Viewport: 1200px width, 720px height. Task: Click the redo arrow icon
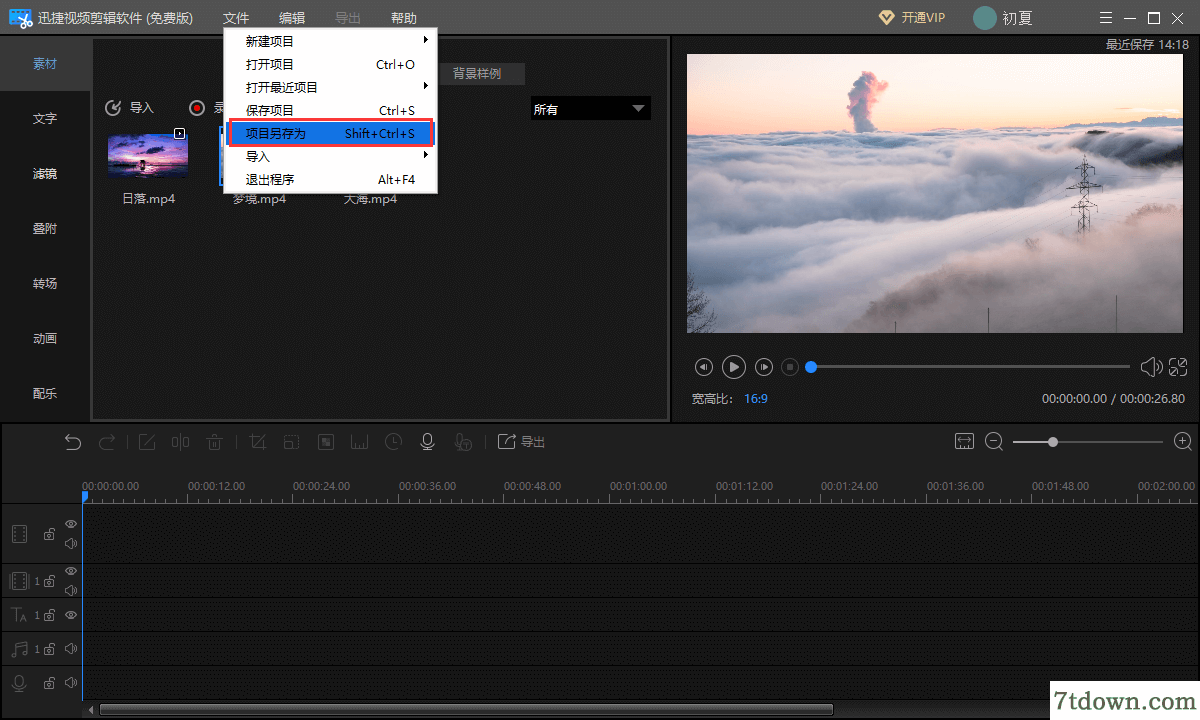click(107, 442)
